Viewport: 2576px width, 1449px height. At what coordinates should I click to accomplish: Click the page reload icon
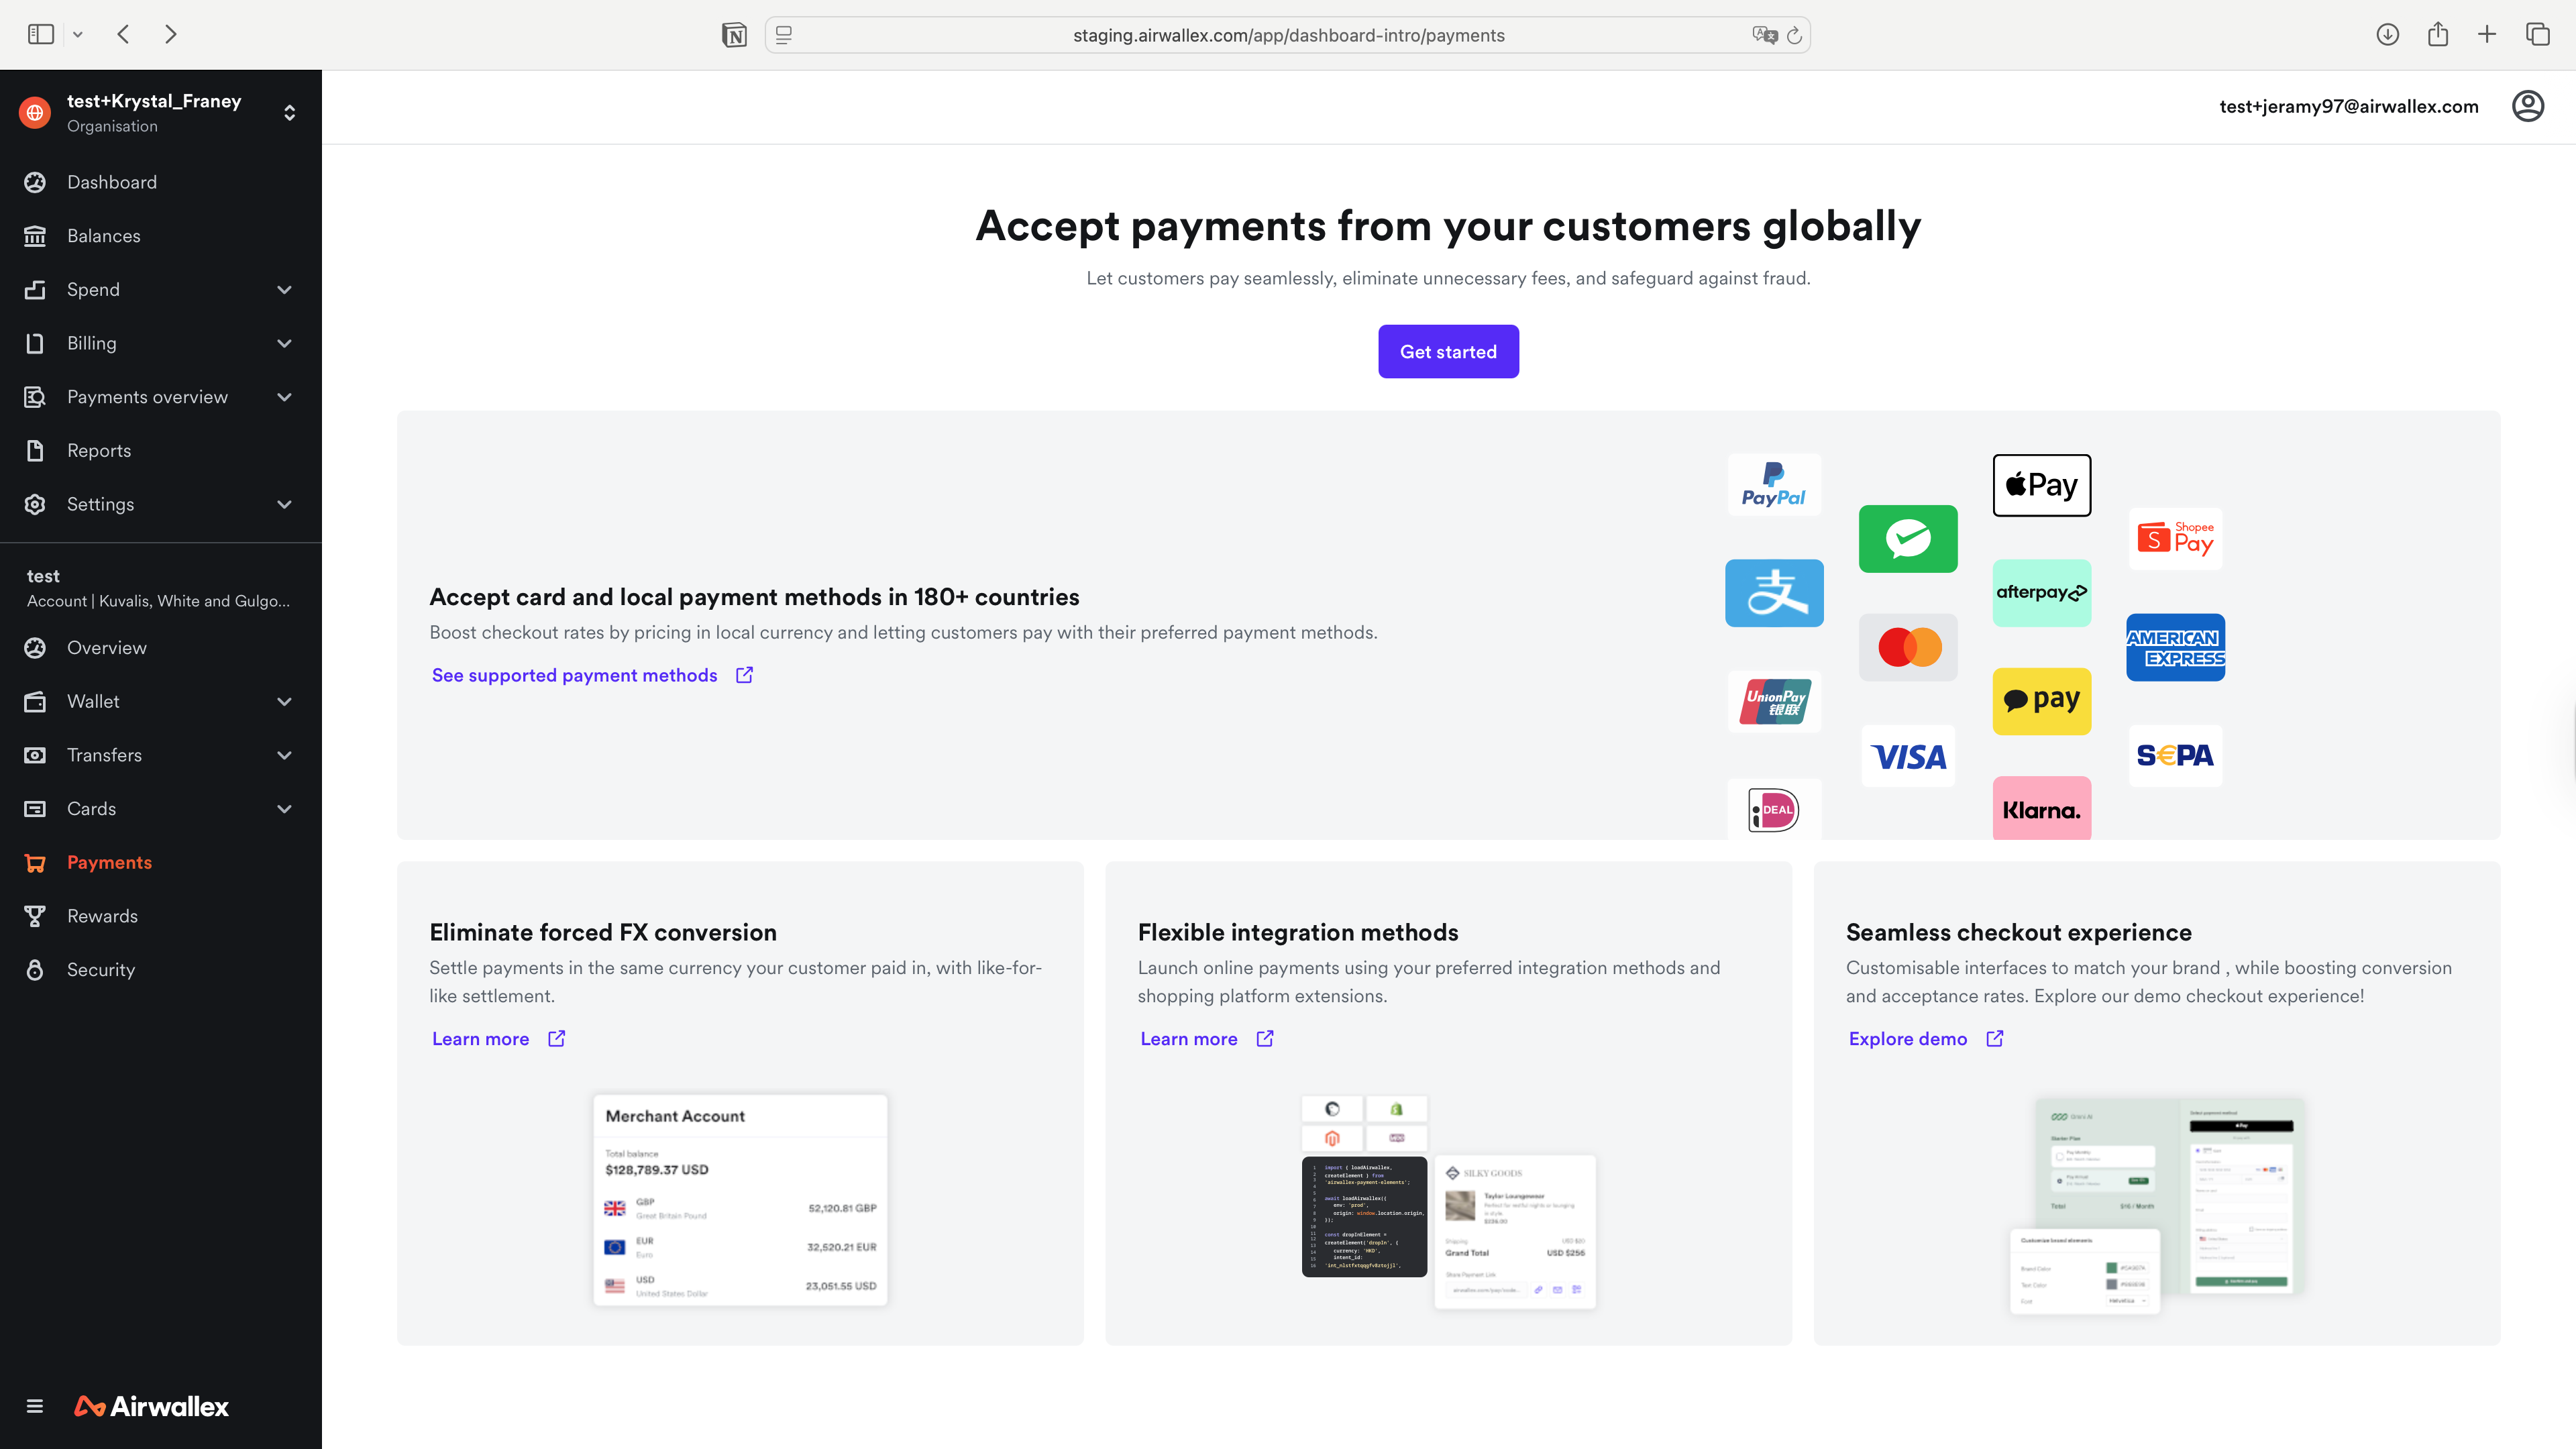pyautogui.click(x=1794, y=35)
